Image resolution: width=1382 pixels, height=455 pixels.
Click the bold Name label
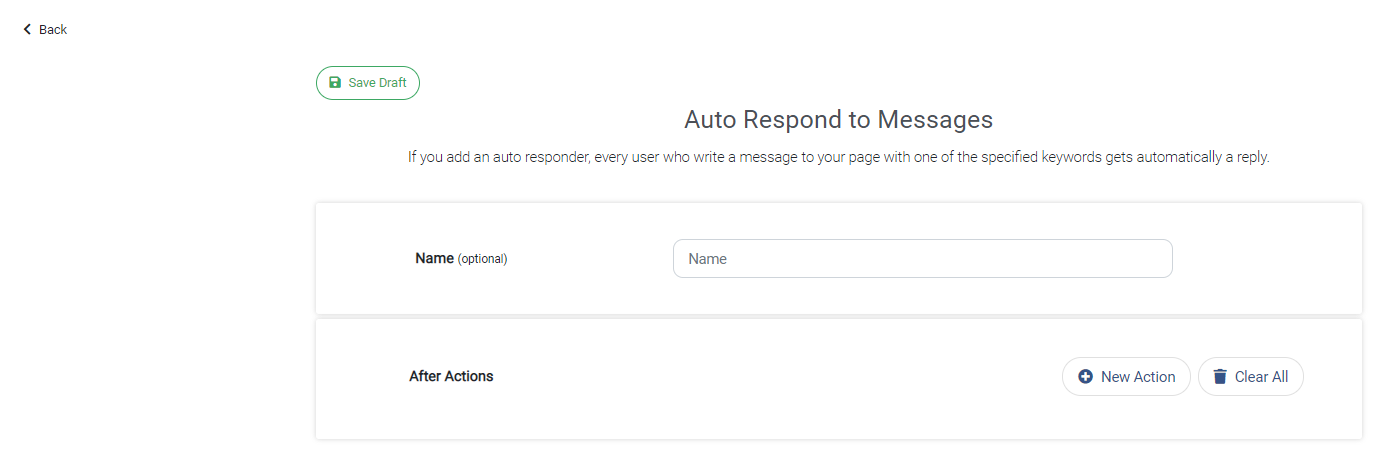tap(434, 258)
